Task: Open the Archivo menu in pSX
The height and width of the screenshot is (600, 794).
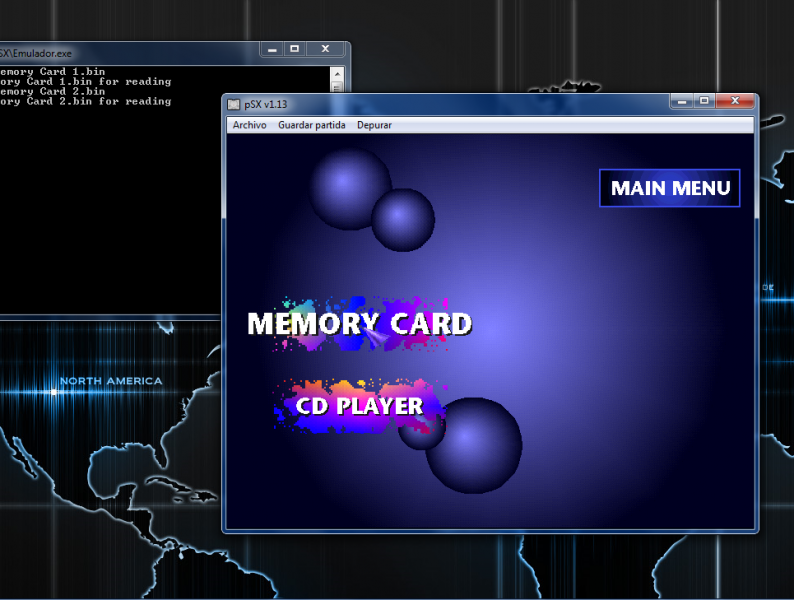Action: point(249,125)
